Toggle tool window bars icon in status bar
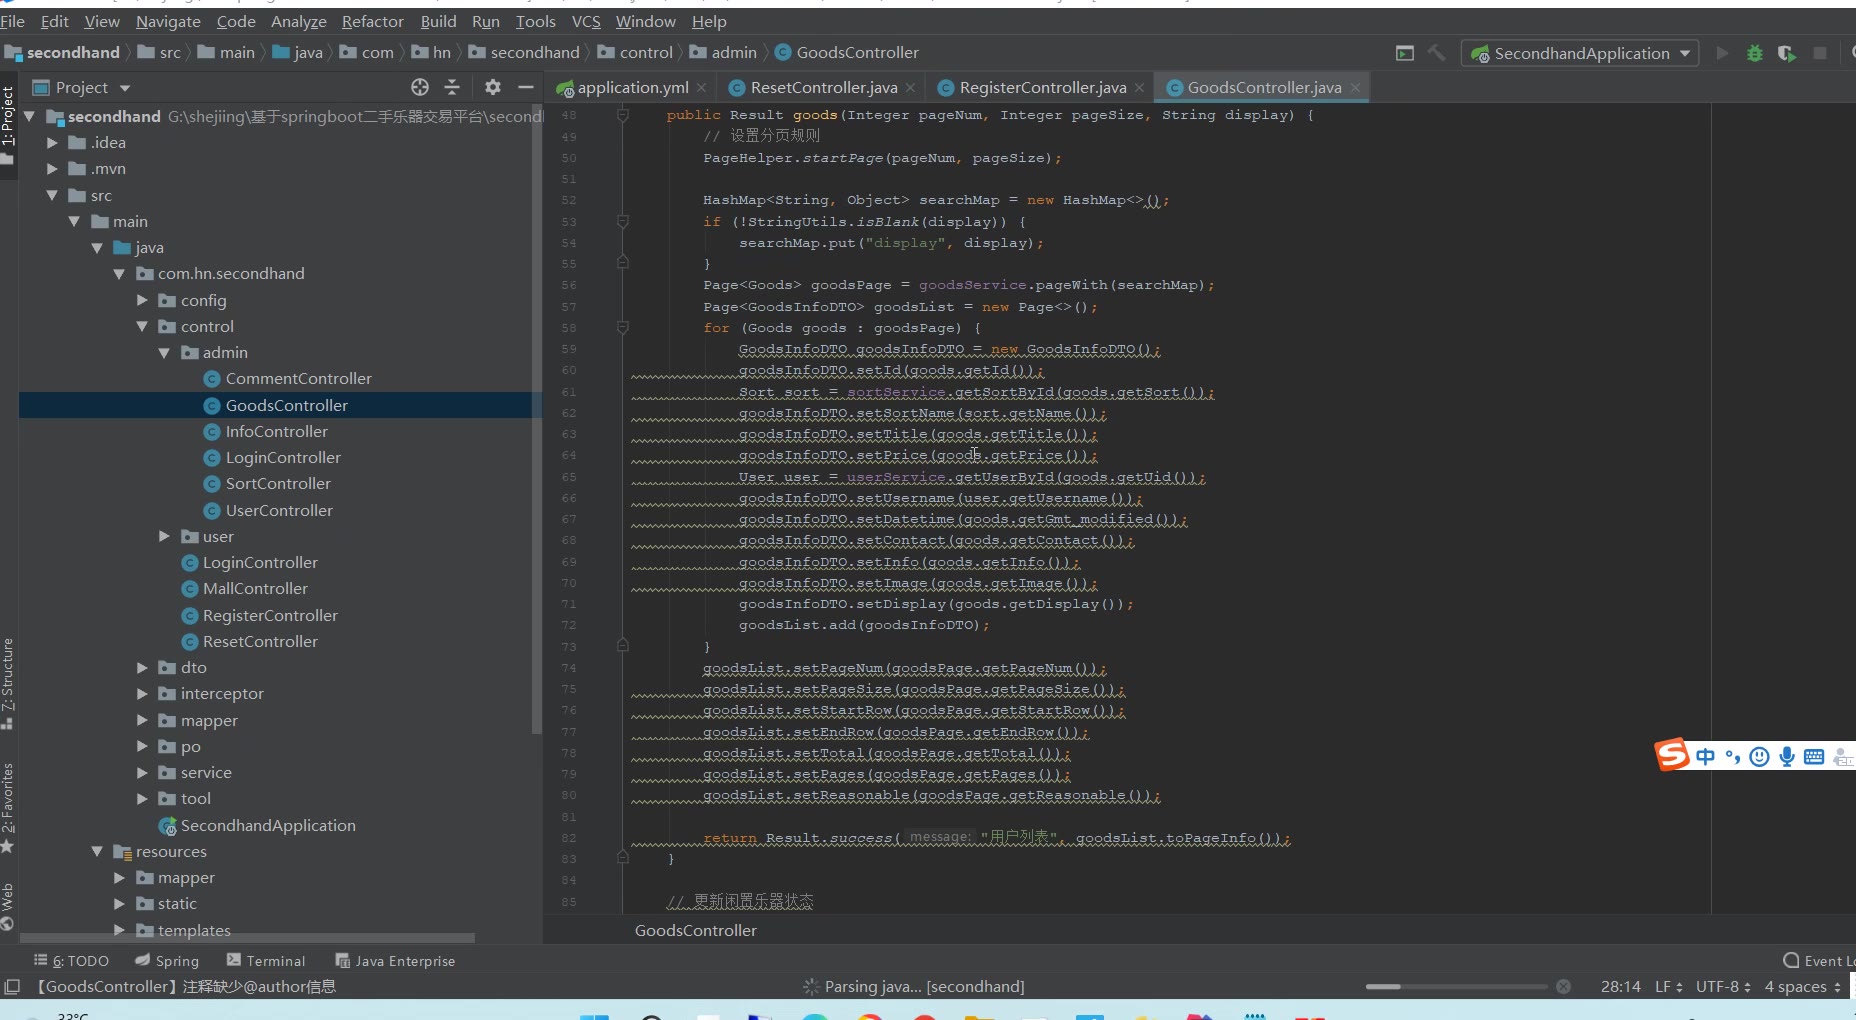The height and width of the screenshot is (1020, 1856). click(12, 987)
